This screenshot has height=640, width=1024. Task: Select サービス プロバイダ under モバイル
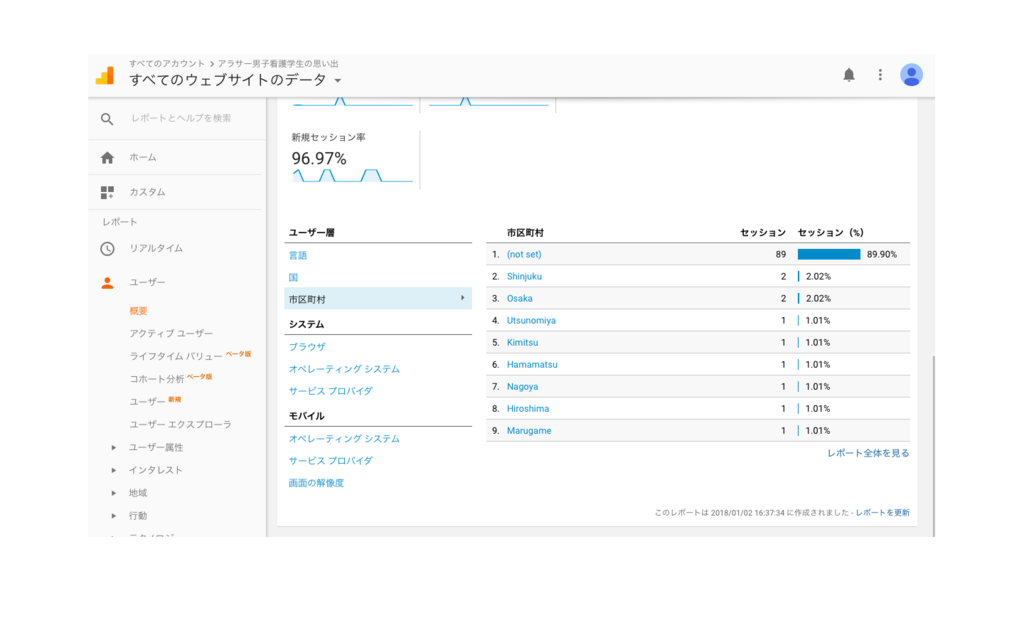pyautogui.click(x=330, y=461)
